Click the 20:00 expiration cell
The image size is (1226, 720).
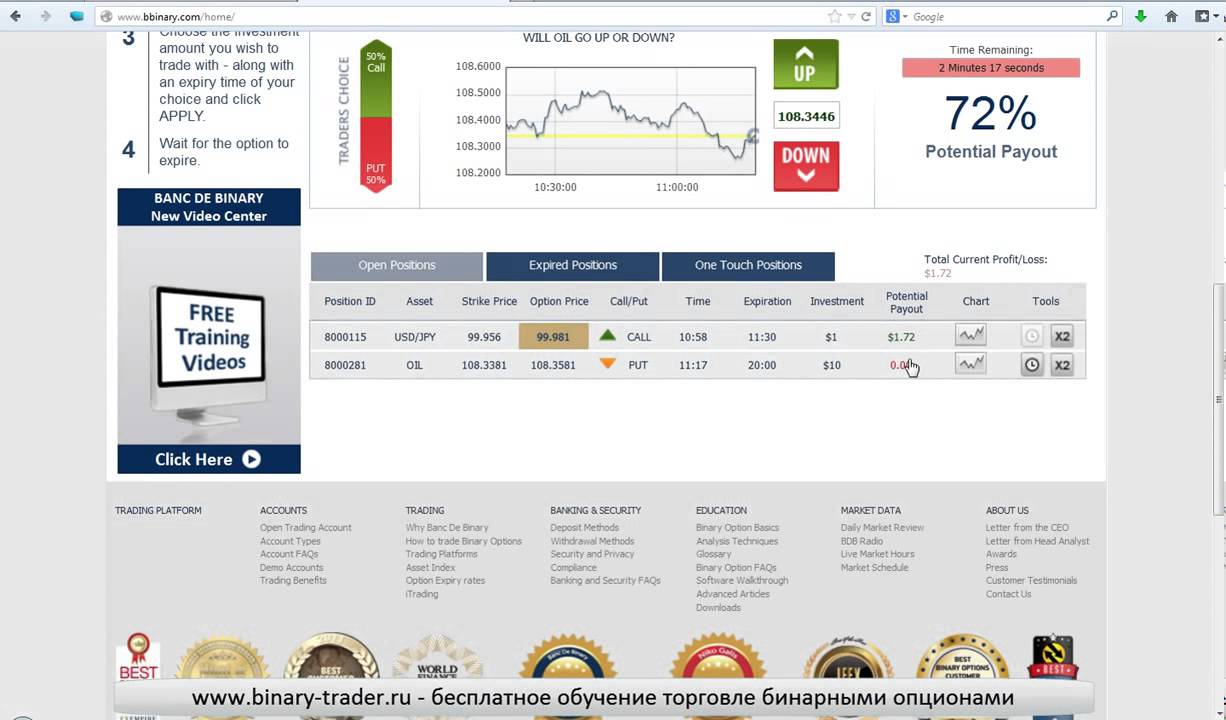coord(761,365)
